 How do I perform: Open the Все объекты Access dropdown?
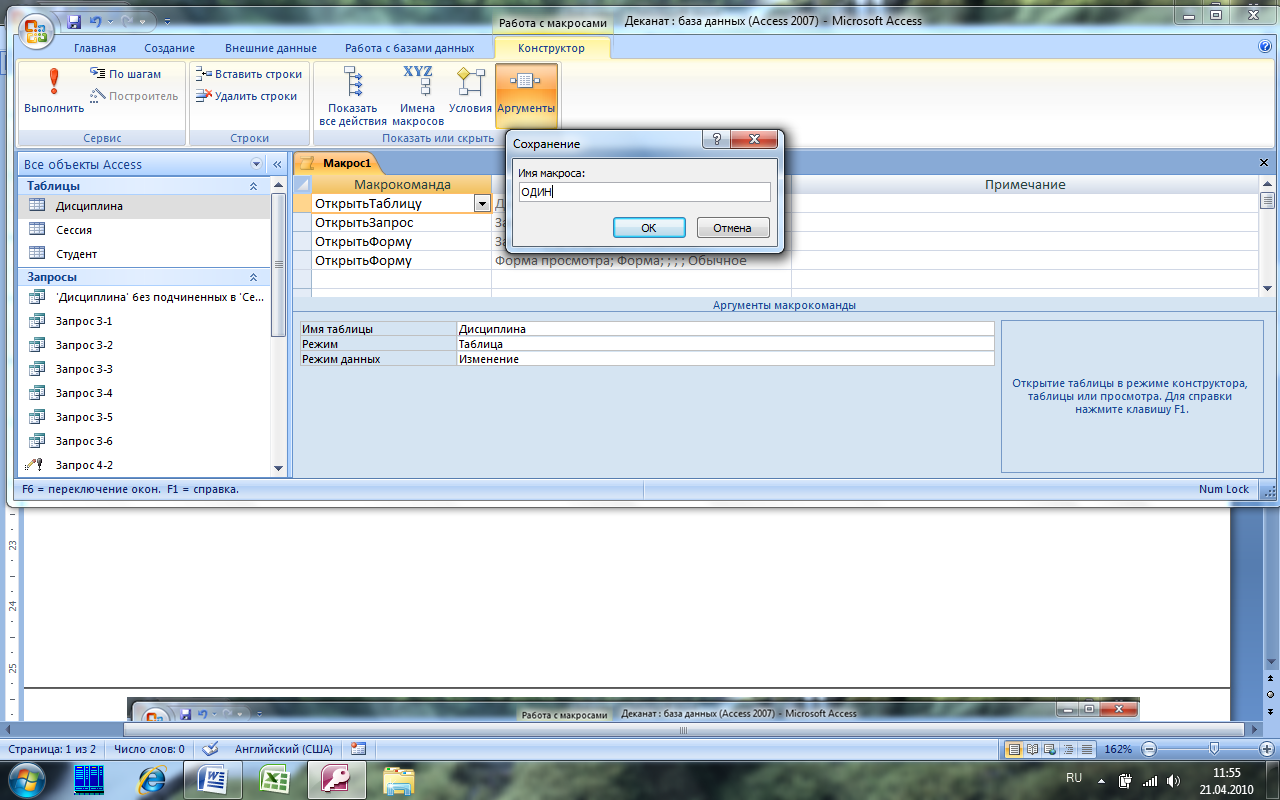tap(256, 164)
